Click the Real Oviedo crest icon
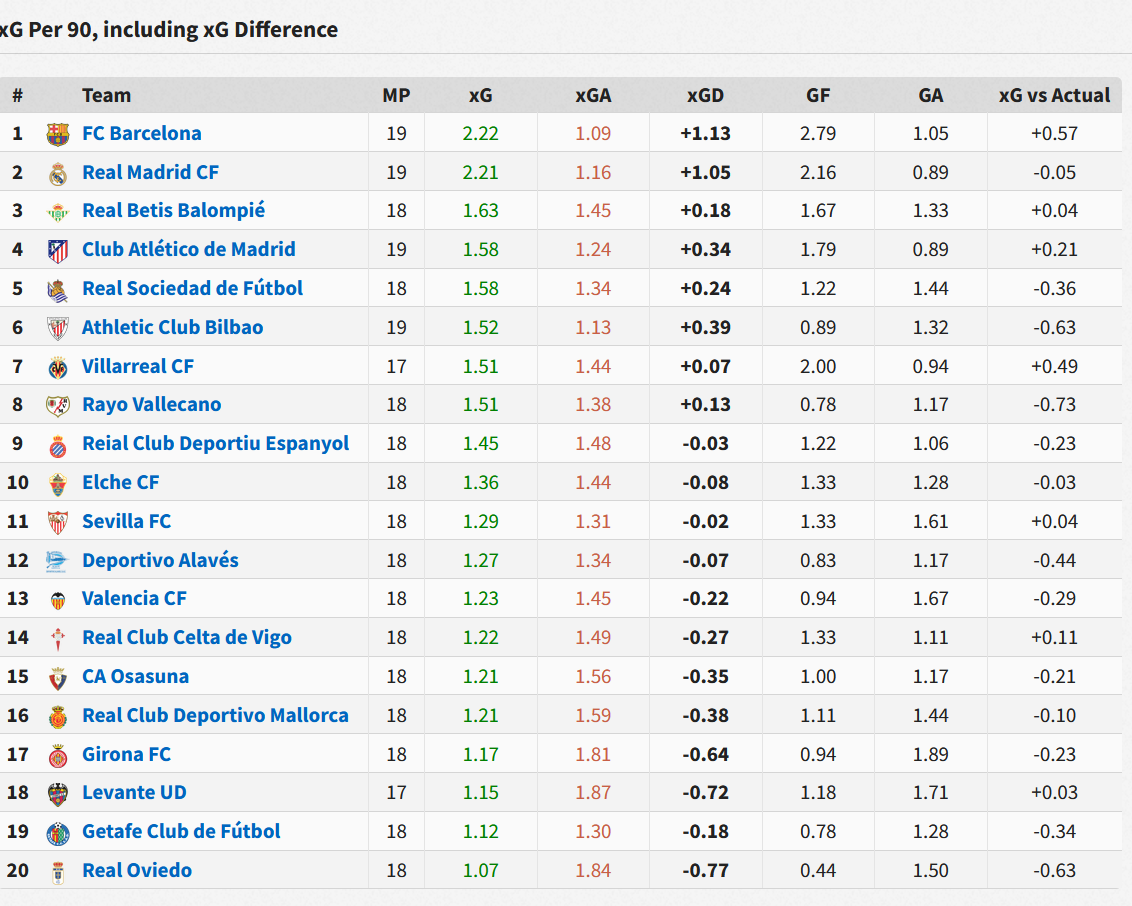This screenshot has height=906, width=1132. point(58,872)
